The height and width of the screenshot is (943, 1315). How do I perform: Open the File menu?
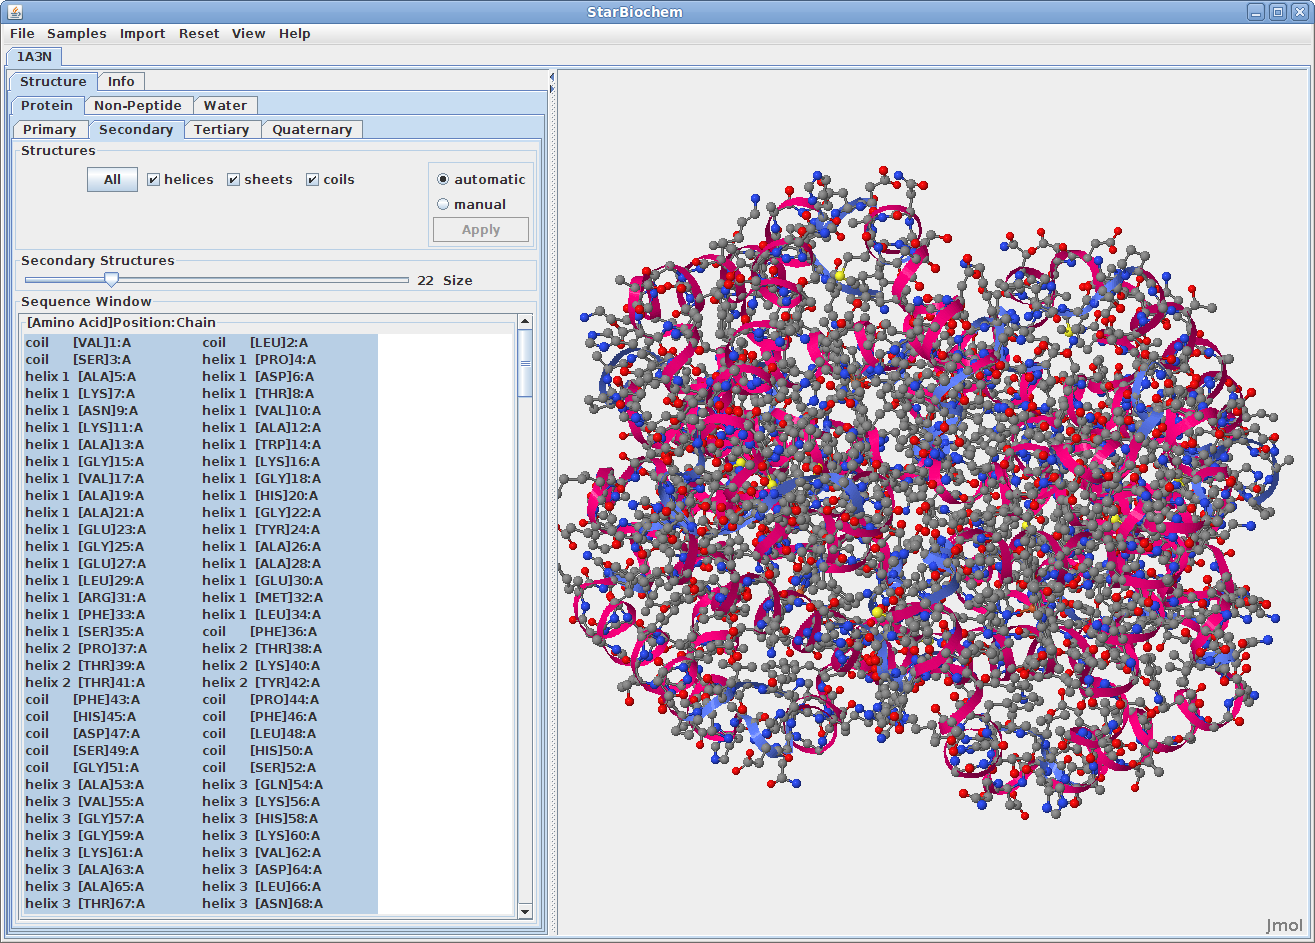click(22, 33)
